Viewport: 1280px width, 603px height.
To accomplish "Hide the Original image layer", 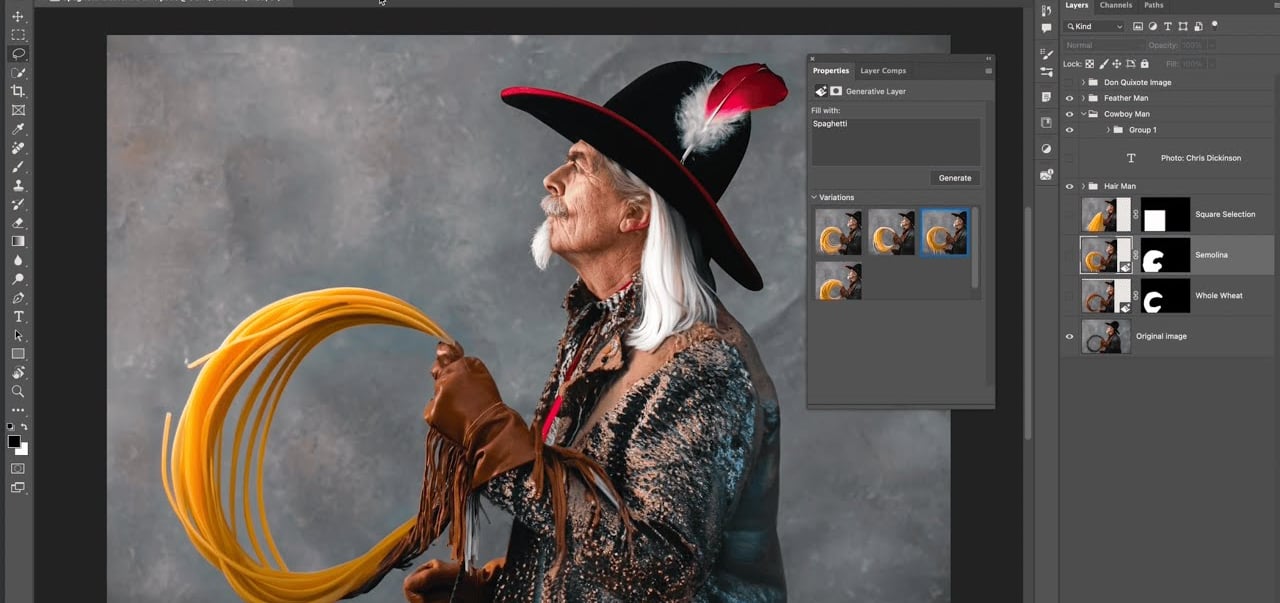I will click(x=1069, y=336).
